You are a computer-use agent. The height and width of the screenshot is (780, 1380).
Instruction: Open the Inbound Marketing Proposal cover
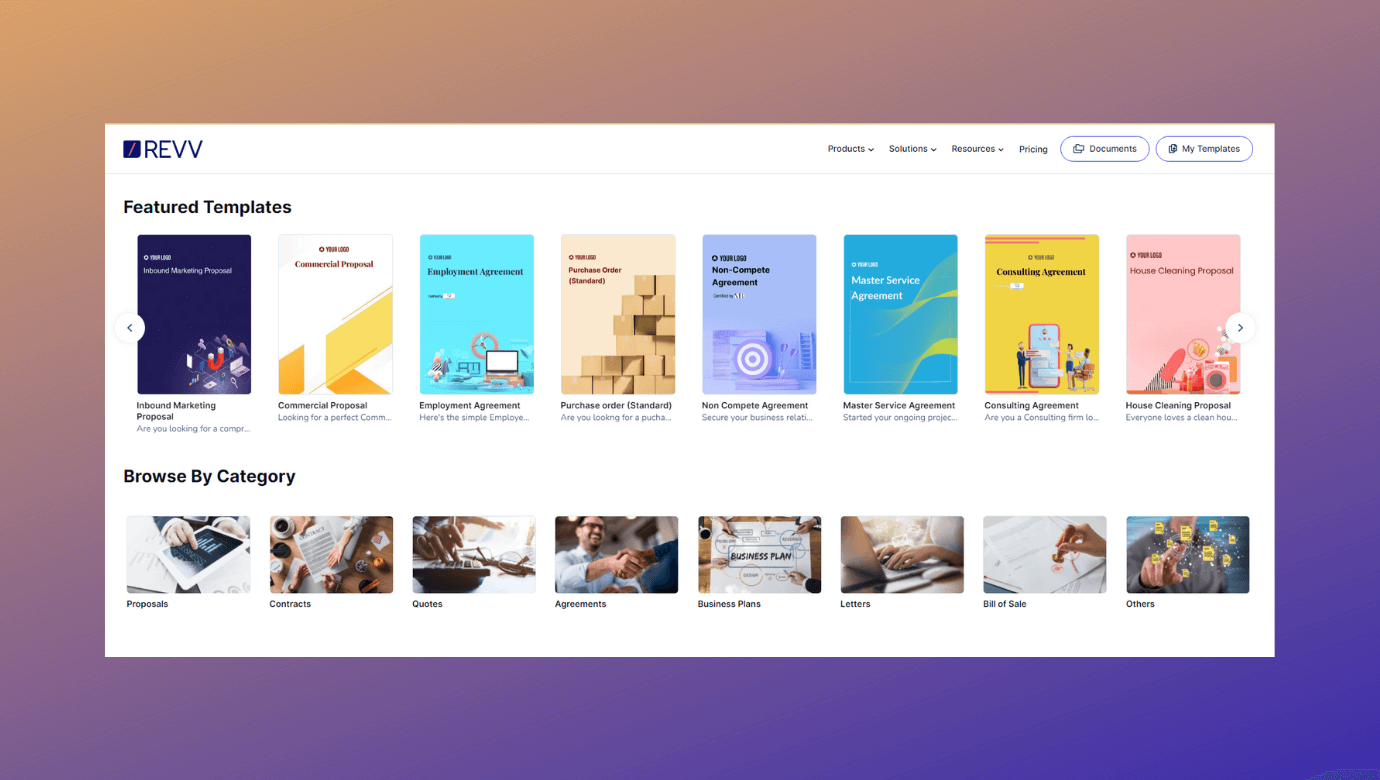point(194,314)
